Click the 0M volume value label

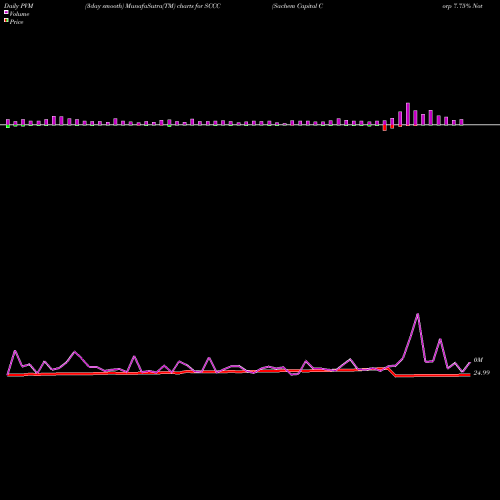pos(478,360)
